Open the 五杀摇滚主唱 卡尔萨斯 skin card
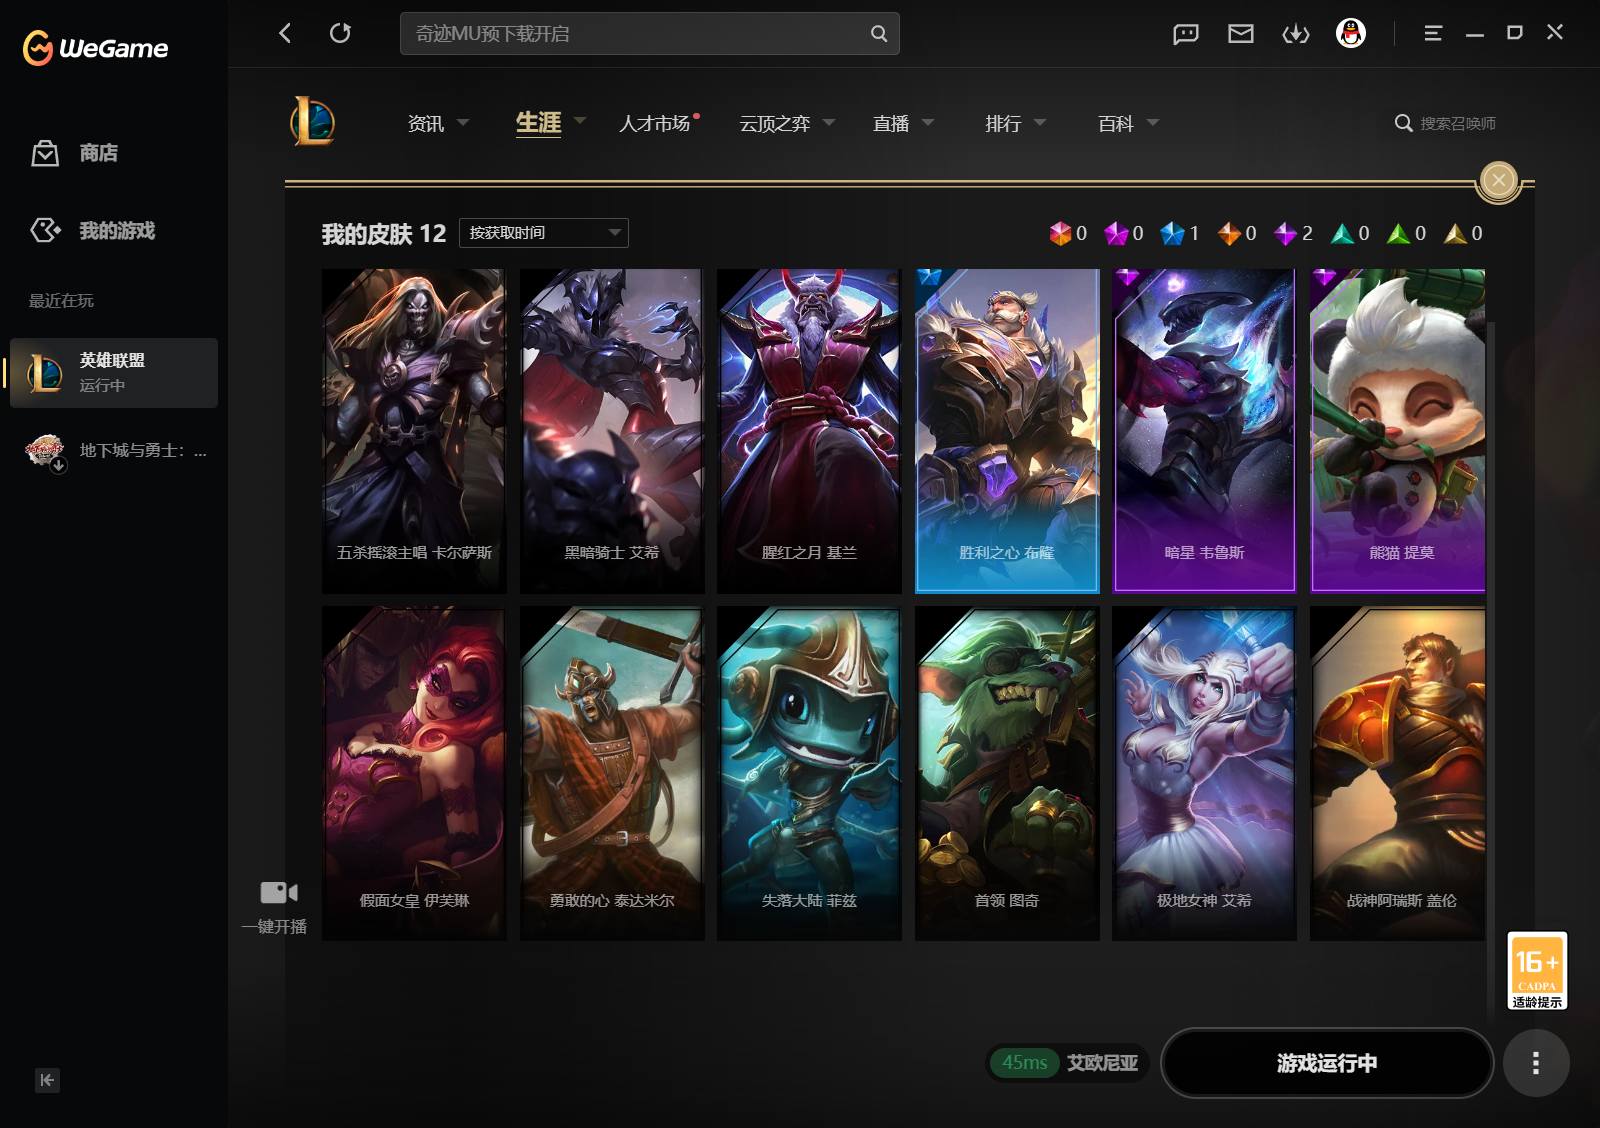1600x1128 pixels. 414,431
